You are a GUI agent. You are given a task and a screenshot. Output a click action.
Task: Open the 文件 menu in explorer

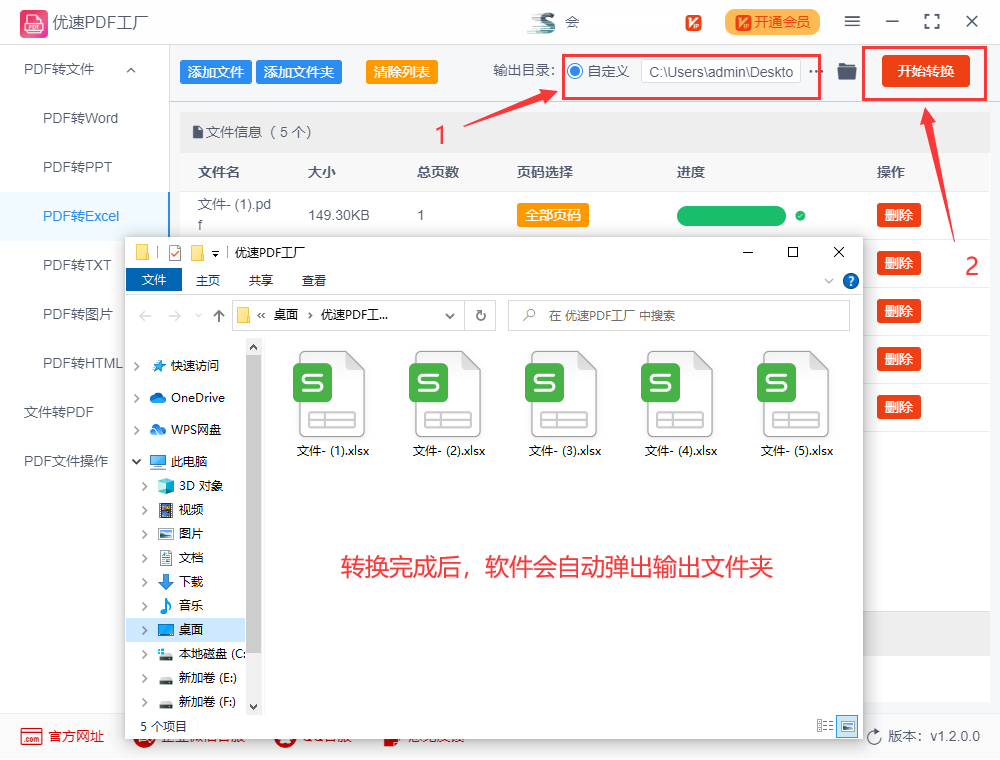tap(154, 280)
